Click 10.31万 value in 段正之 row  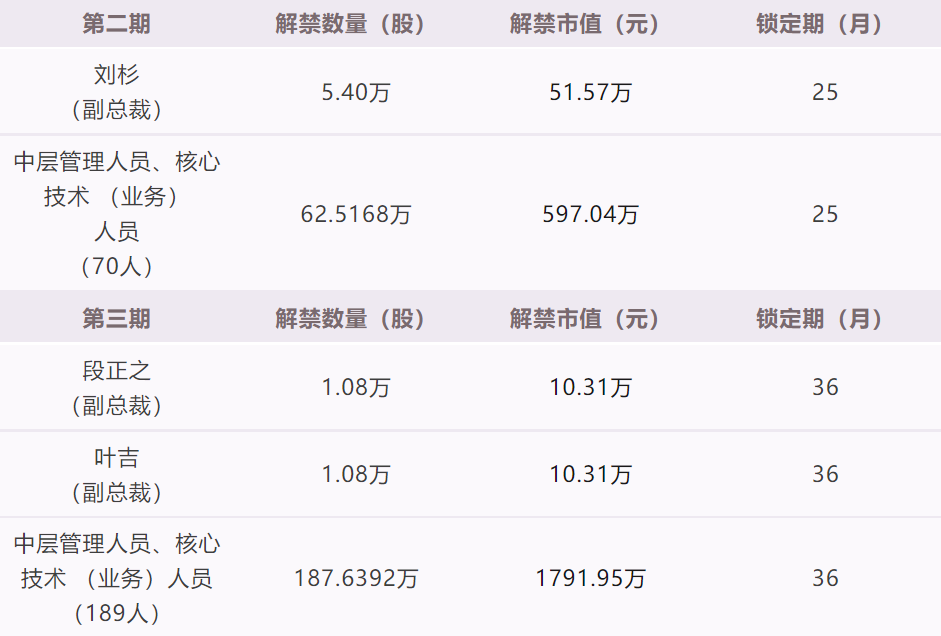(591, 387)
